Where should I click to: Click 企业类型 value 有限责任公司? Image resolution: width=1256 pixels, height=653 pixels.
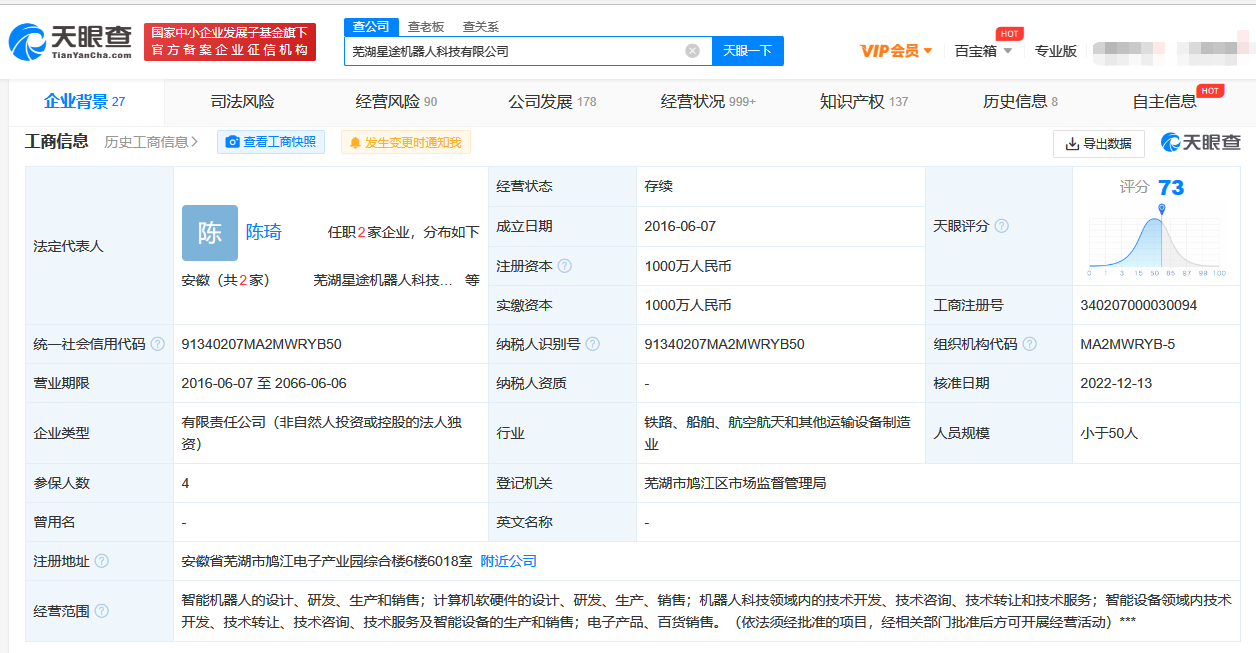tap(321, 433)
